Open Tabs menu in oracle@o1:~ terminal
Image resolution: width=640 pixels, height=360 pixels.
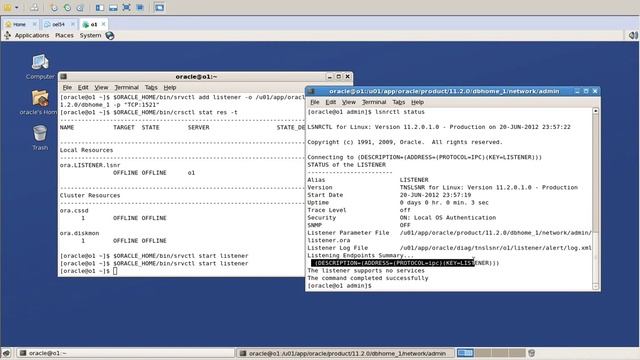pyautogui.click(x=151, y=87)
